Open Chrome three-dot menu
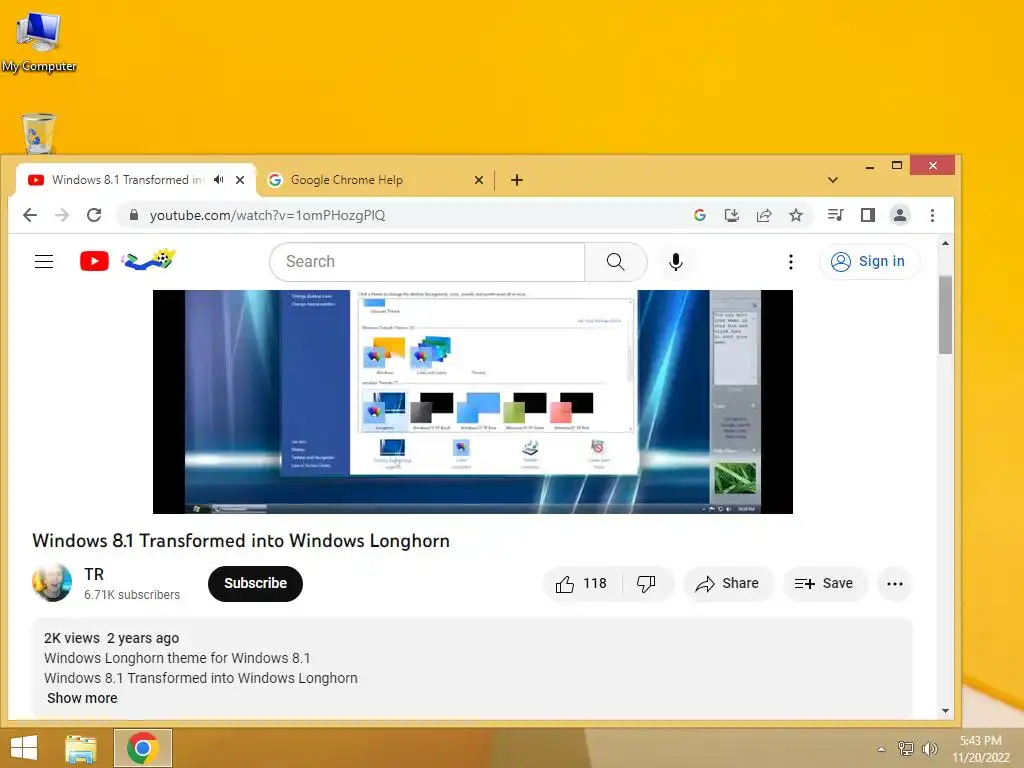 tap(932, 215)
